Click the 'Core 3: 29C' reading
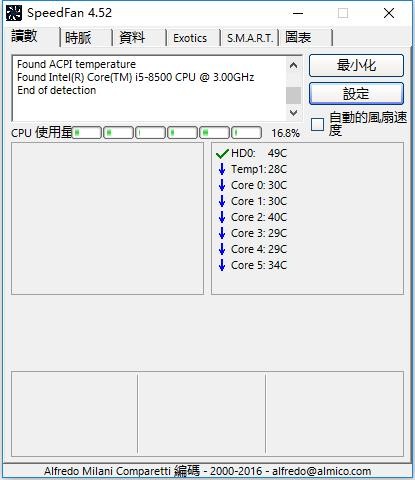 point(259,233)
